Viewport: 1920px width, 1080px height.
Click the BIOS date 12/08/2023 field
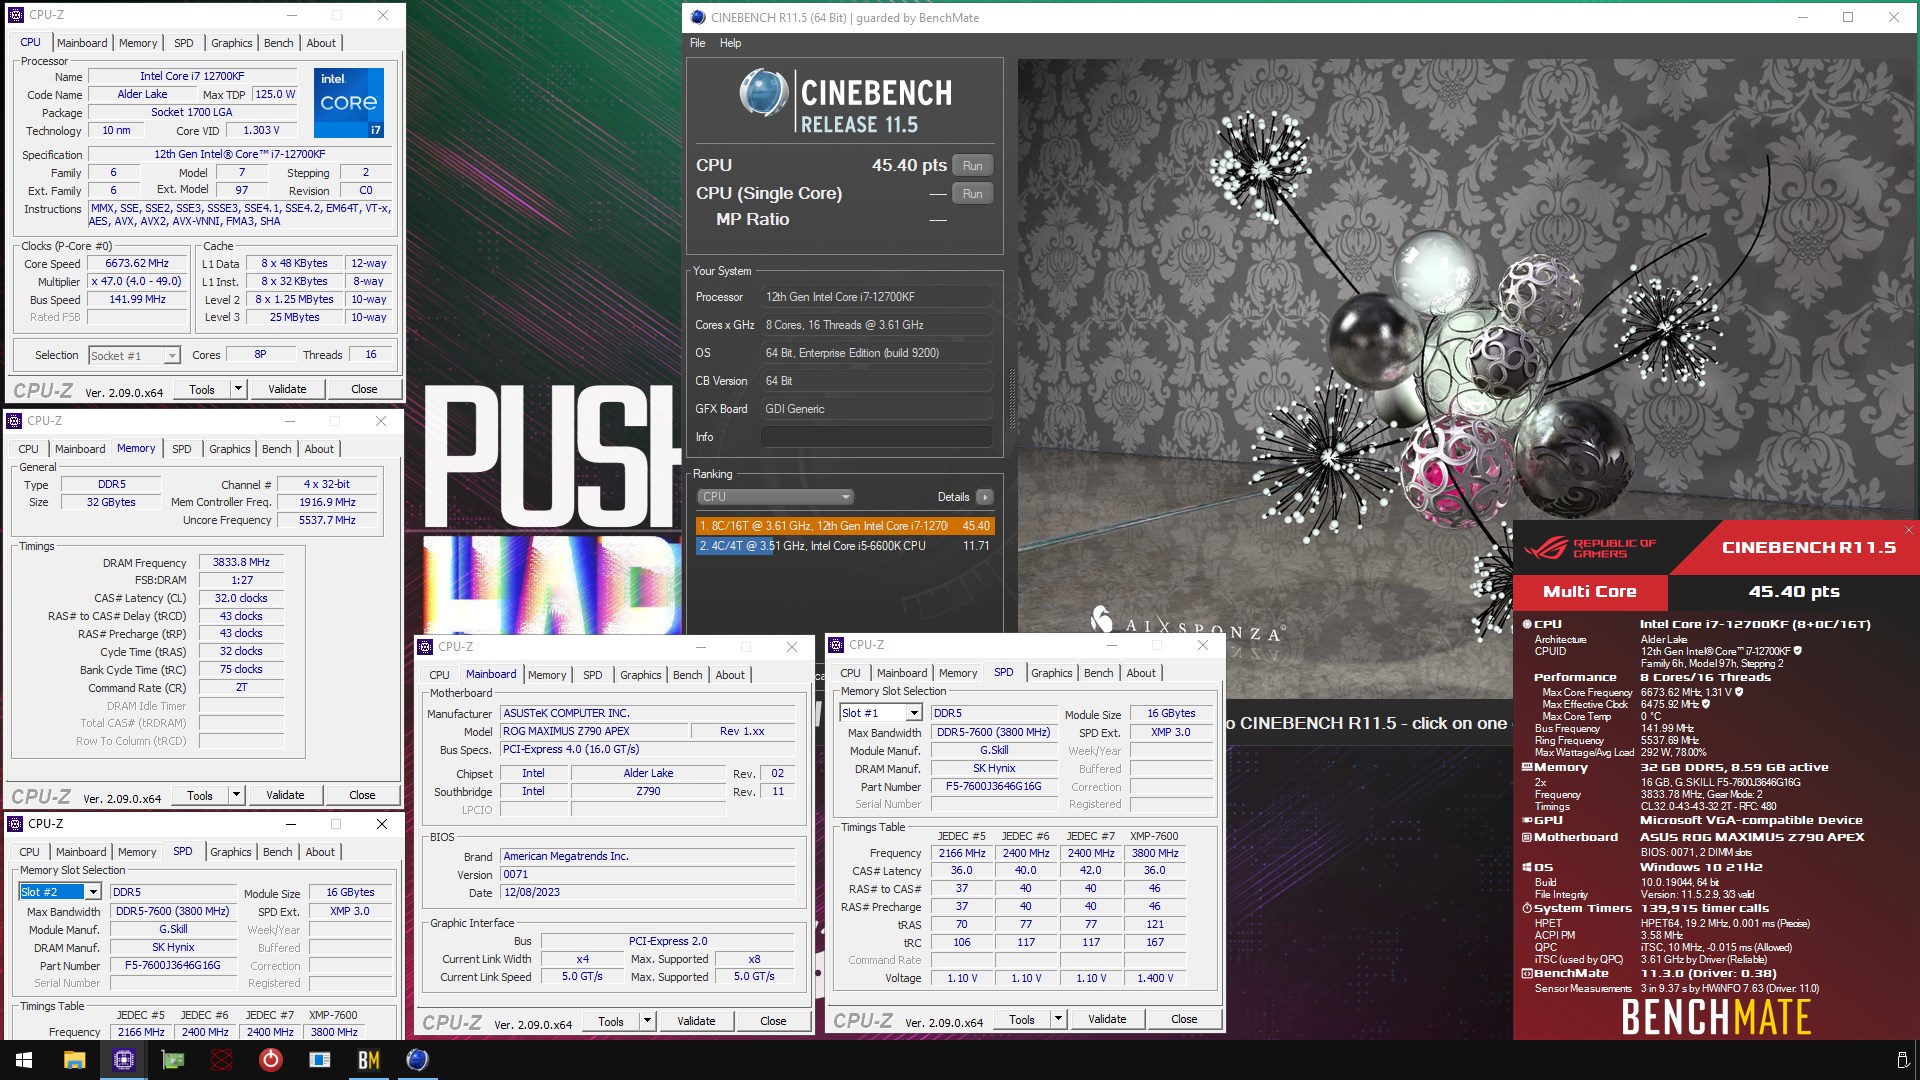pos(648,893)
